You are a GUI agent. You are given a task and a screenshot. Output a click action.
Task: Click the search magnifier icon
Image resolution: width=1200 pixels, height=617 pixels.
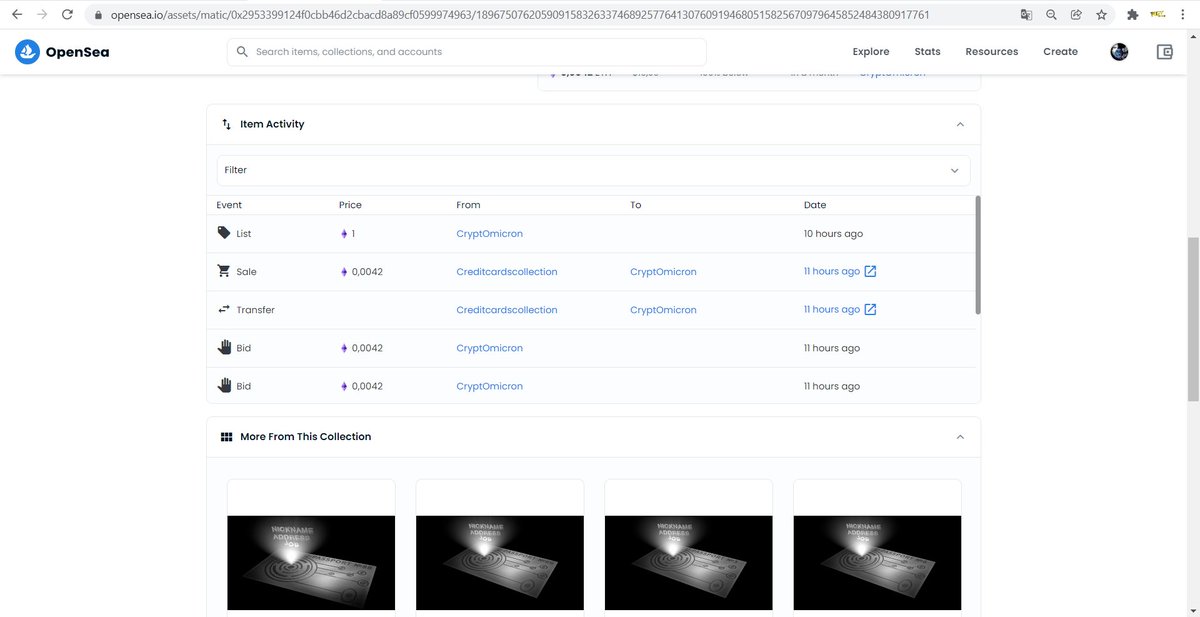tap(242, 52)
